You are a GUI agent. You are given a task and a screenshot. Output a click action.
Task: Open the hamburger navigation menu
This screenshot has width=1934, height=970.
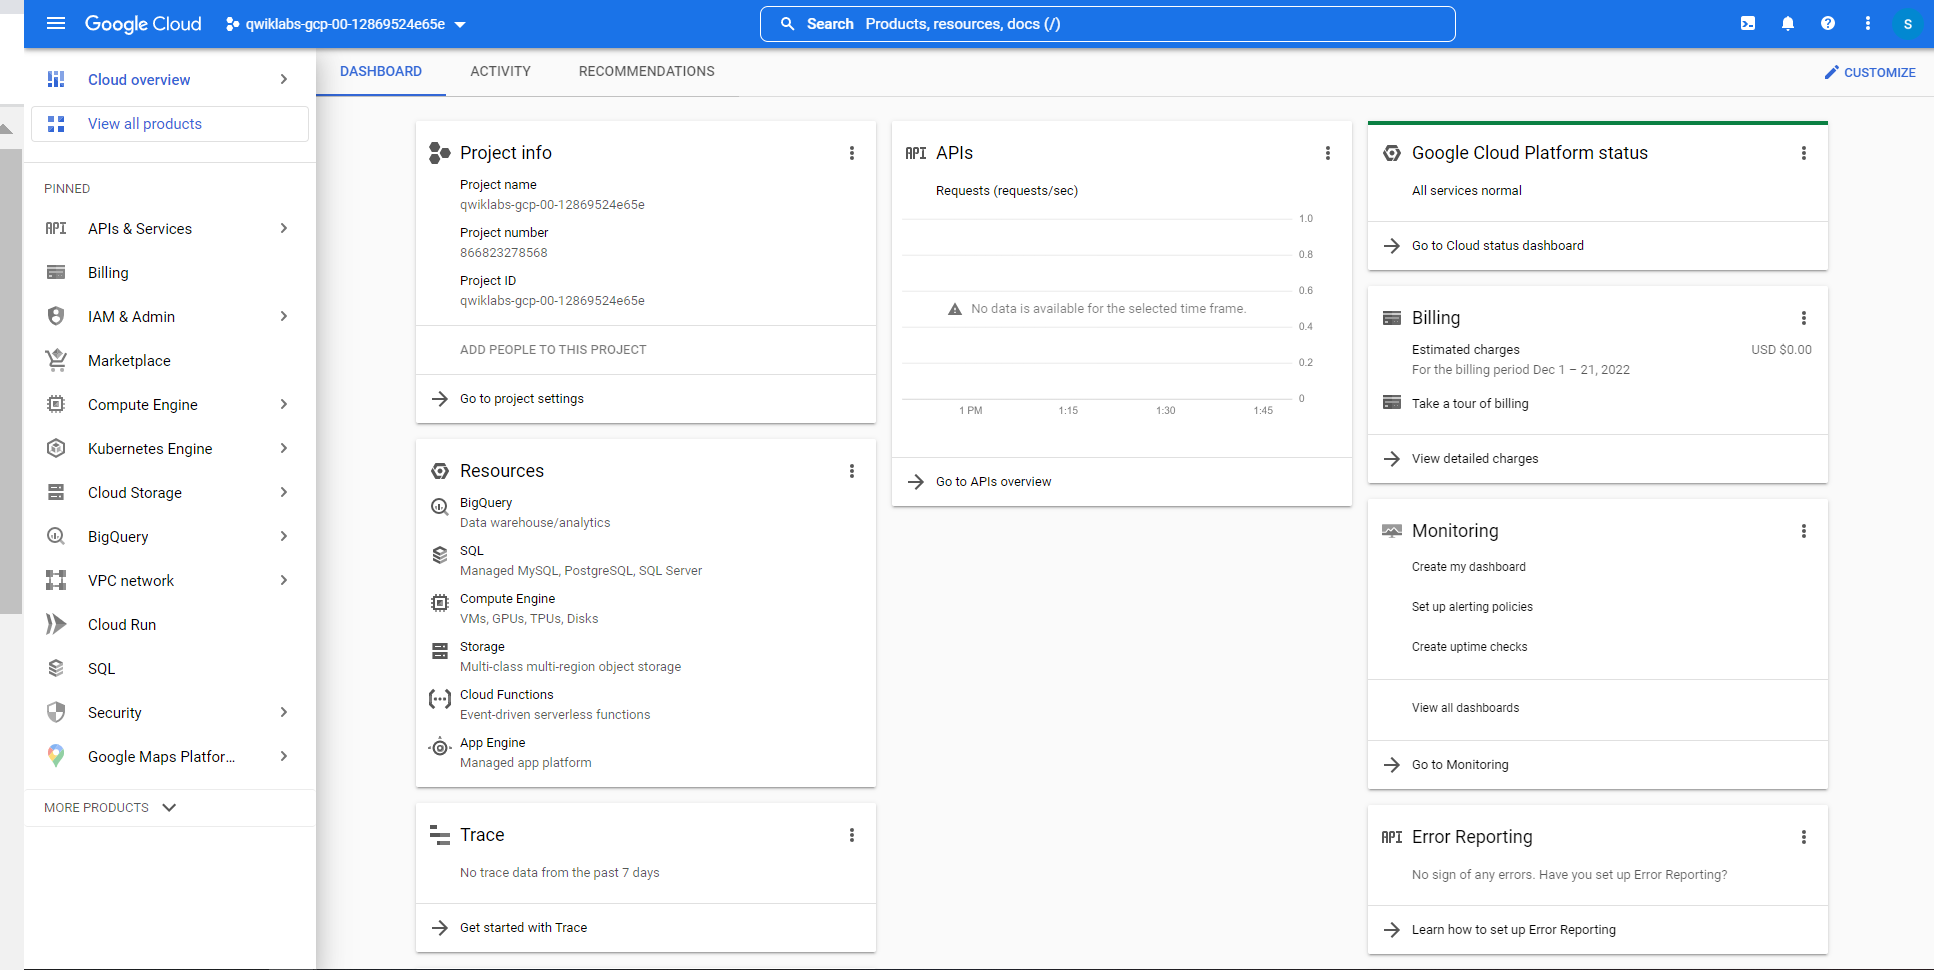click(56, 23)
